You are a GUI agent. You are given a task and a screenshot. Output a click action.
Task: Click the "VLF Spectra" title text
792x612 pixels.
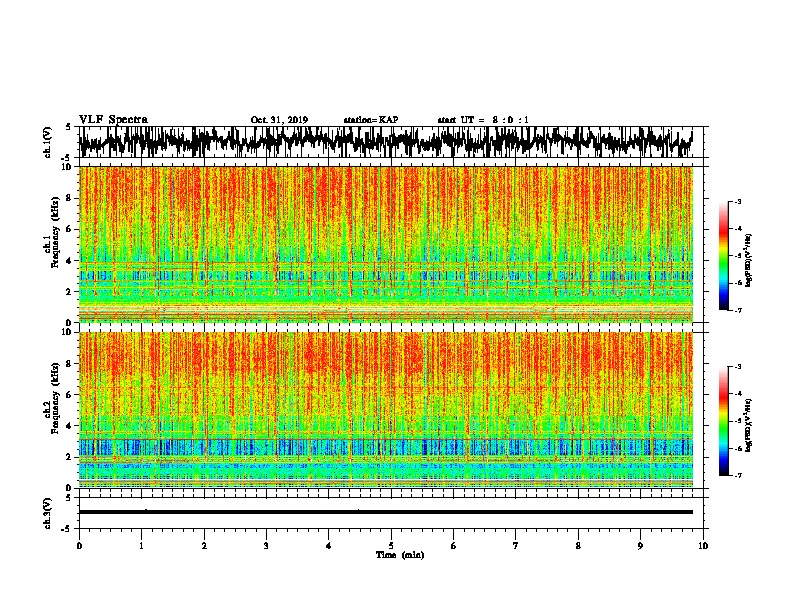tap(113, 120)
